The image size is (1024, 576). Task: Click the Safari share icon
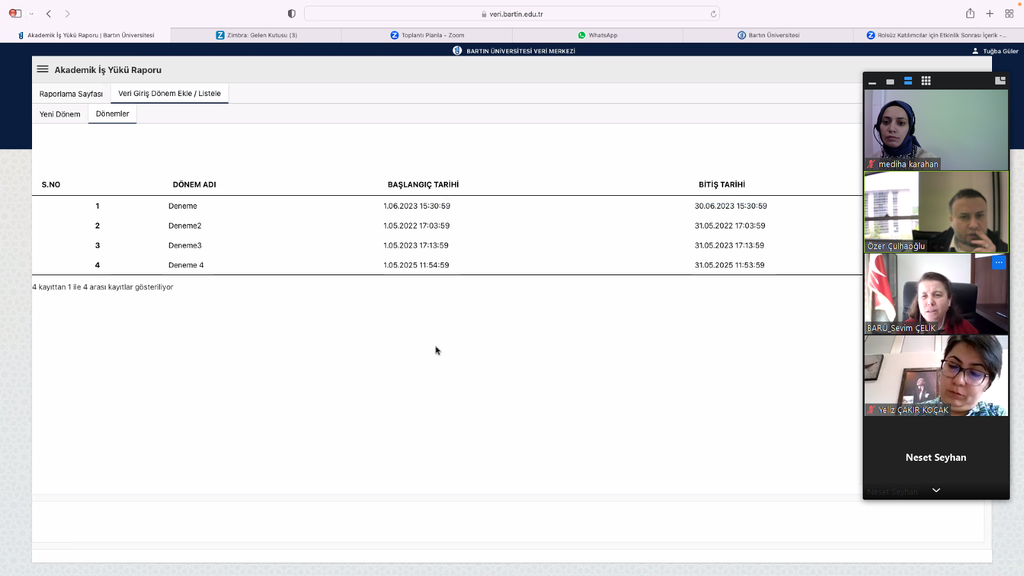click(970, 14)
